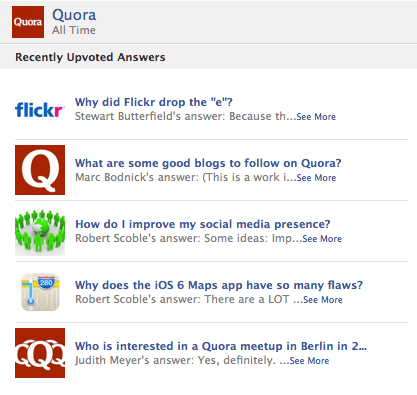
Task: Open 'Why did Flickr drop the e?' question
Action: click(x=154, y=102)
